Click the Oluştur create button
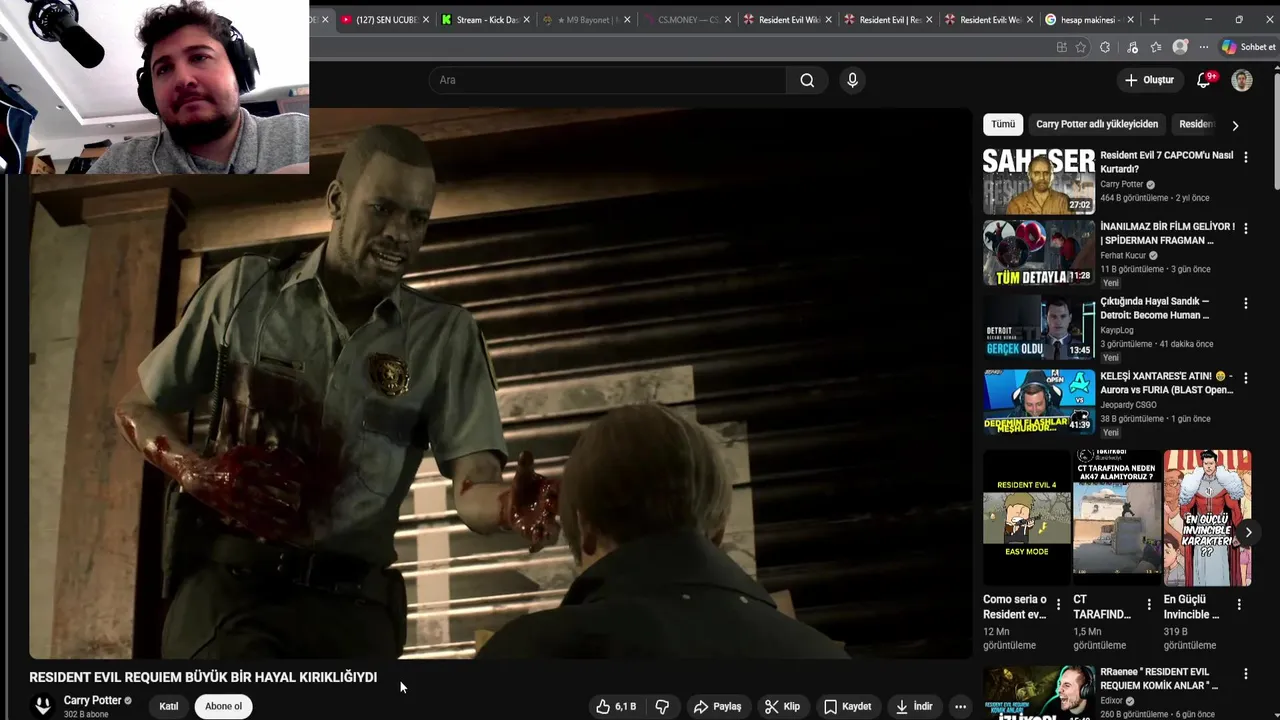Viewport: 1280px width, 720px height. click(x=1149, y=80)
